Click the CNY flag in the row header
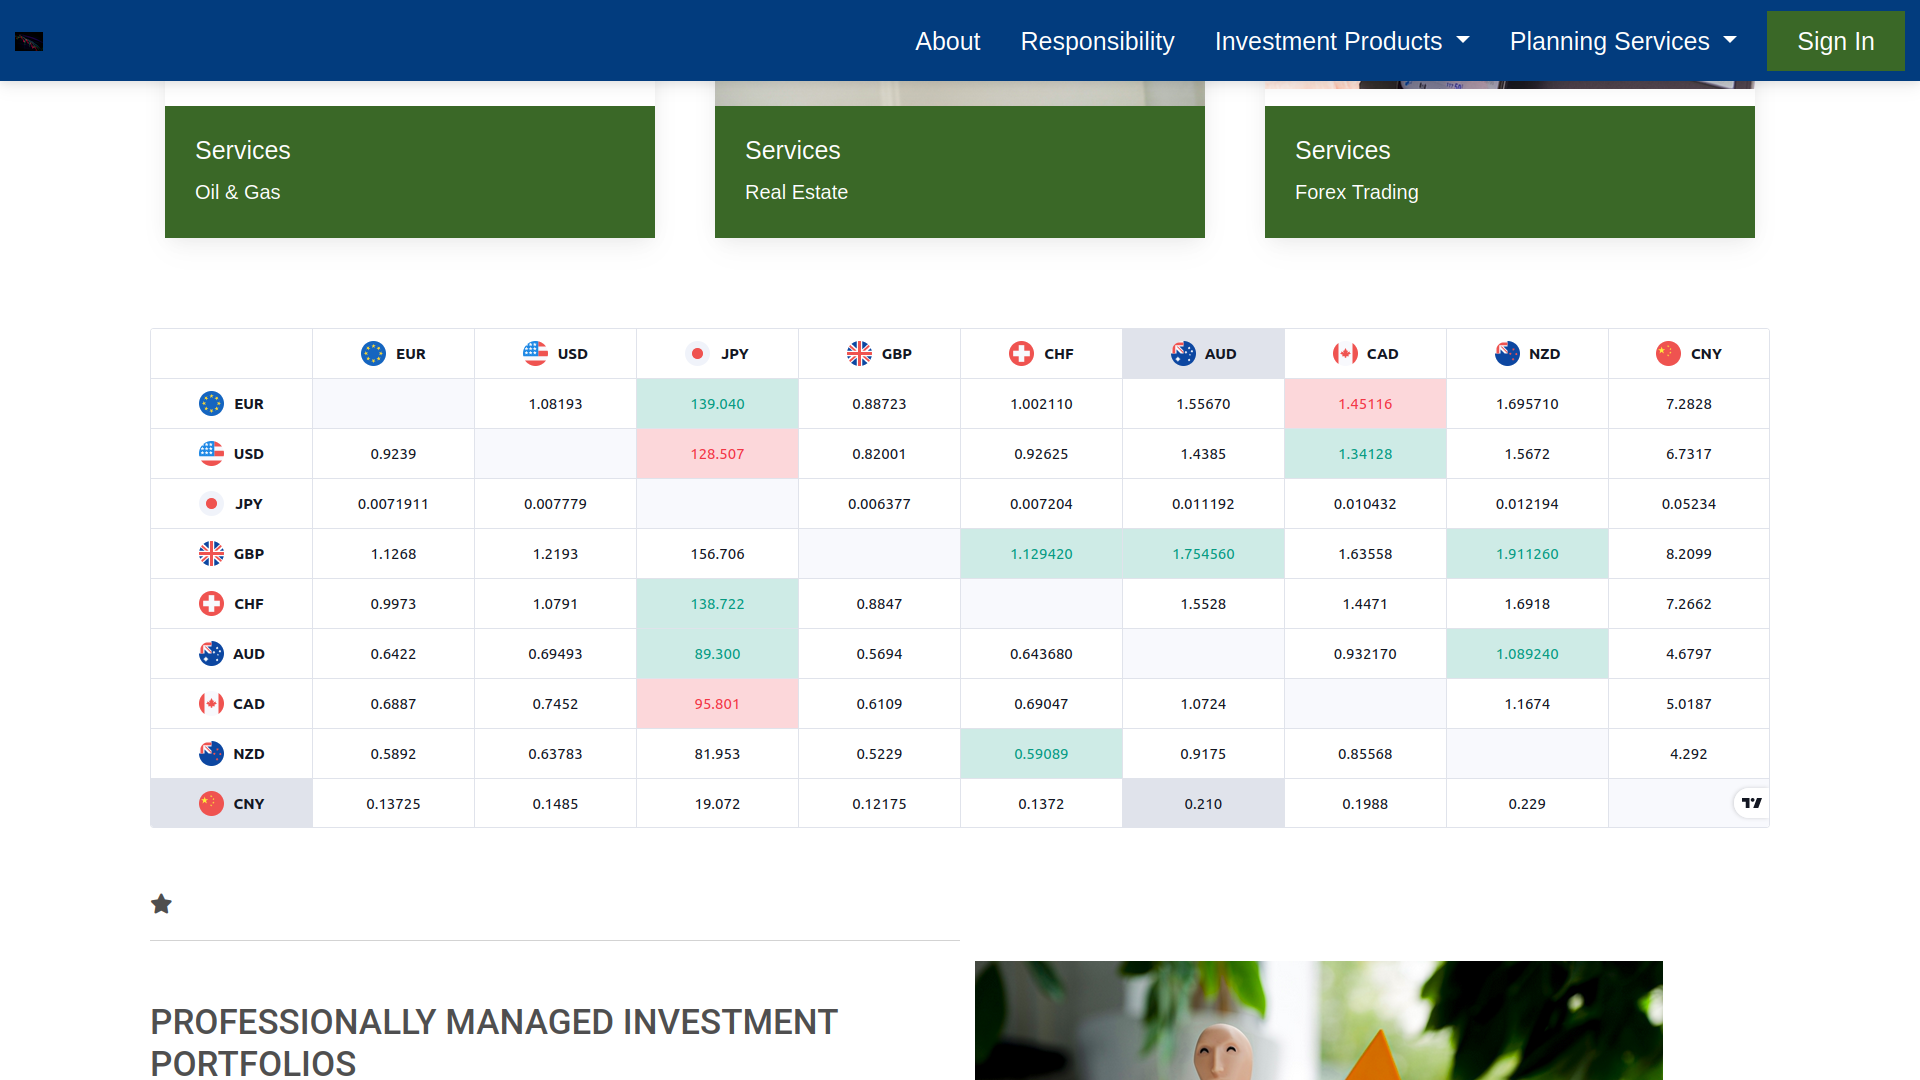 (x=211, y=804)
